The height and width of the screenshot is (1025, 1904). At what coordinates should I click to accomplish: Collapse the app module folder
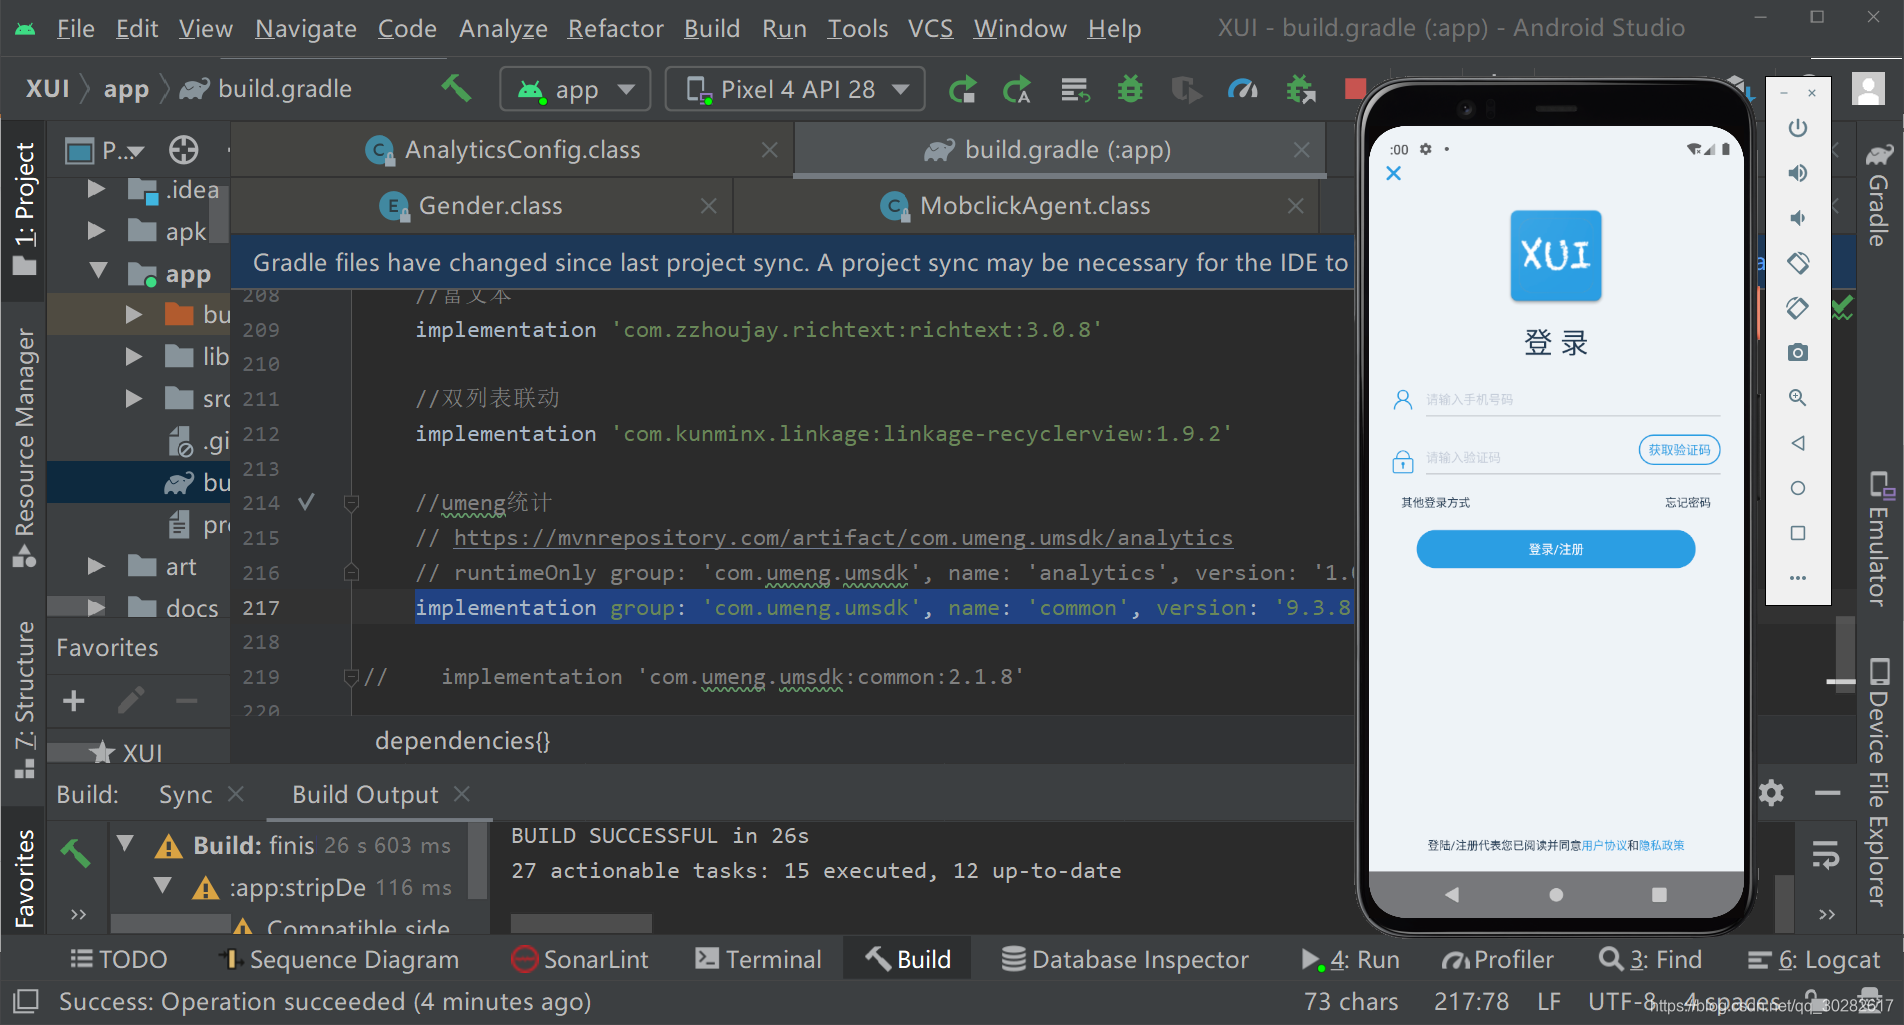pos(98,271)
